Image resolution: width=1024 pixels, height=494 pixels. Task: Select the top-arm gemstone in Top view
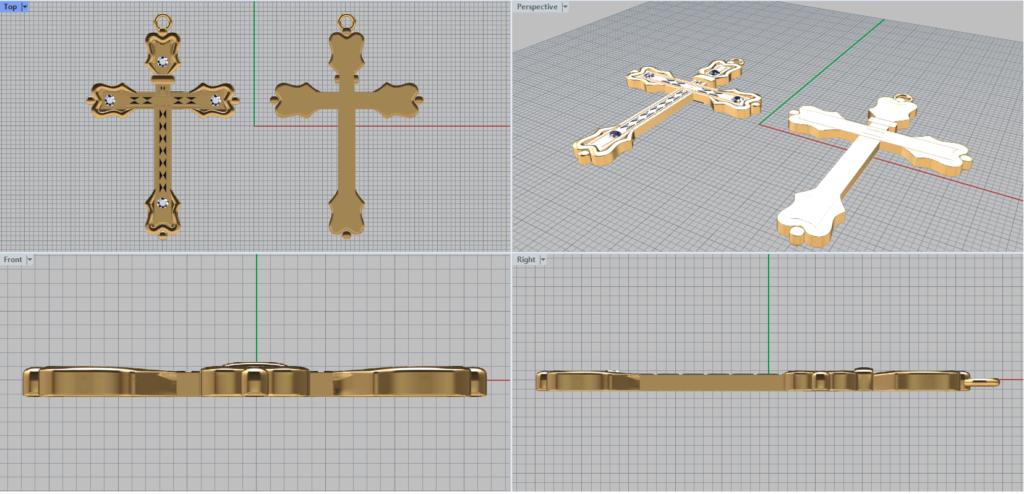click(163, 62)
